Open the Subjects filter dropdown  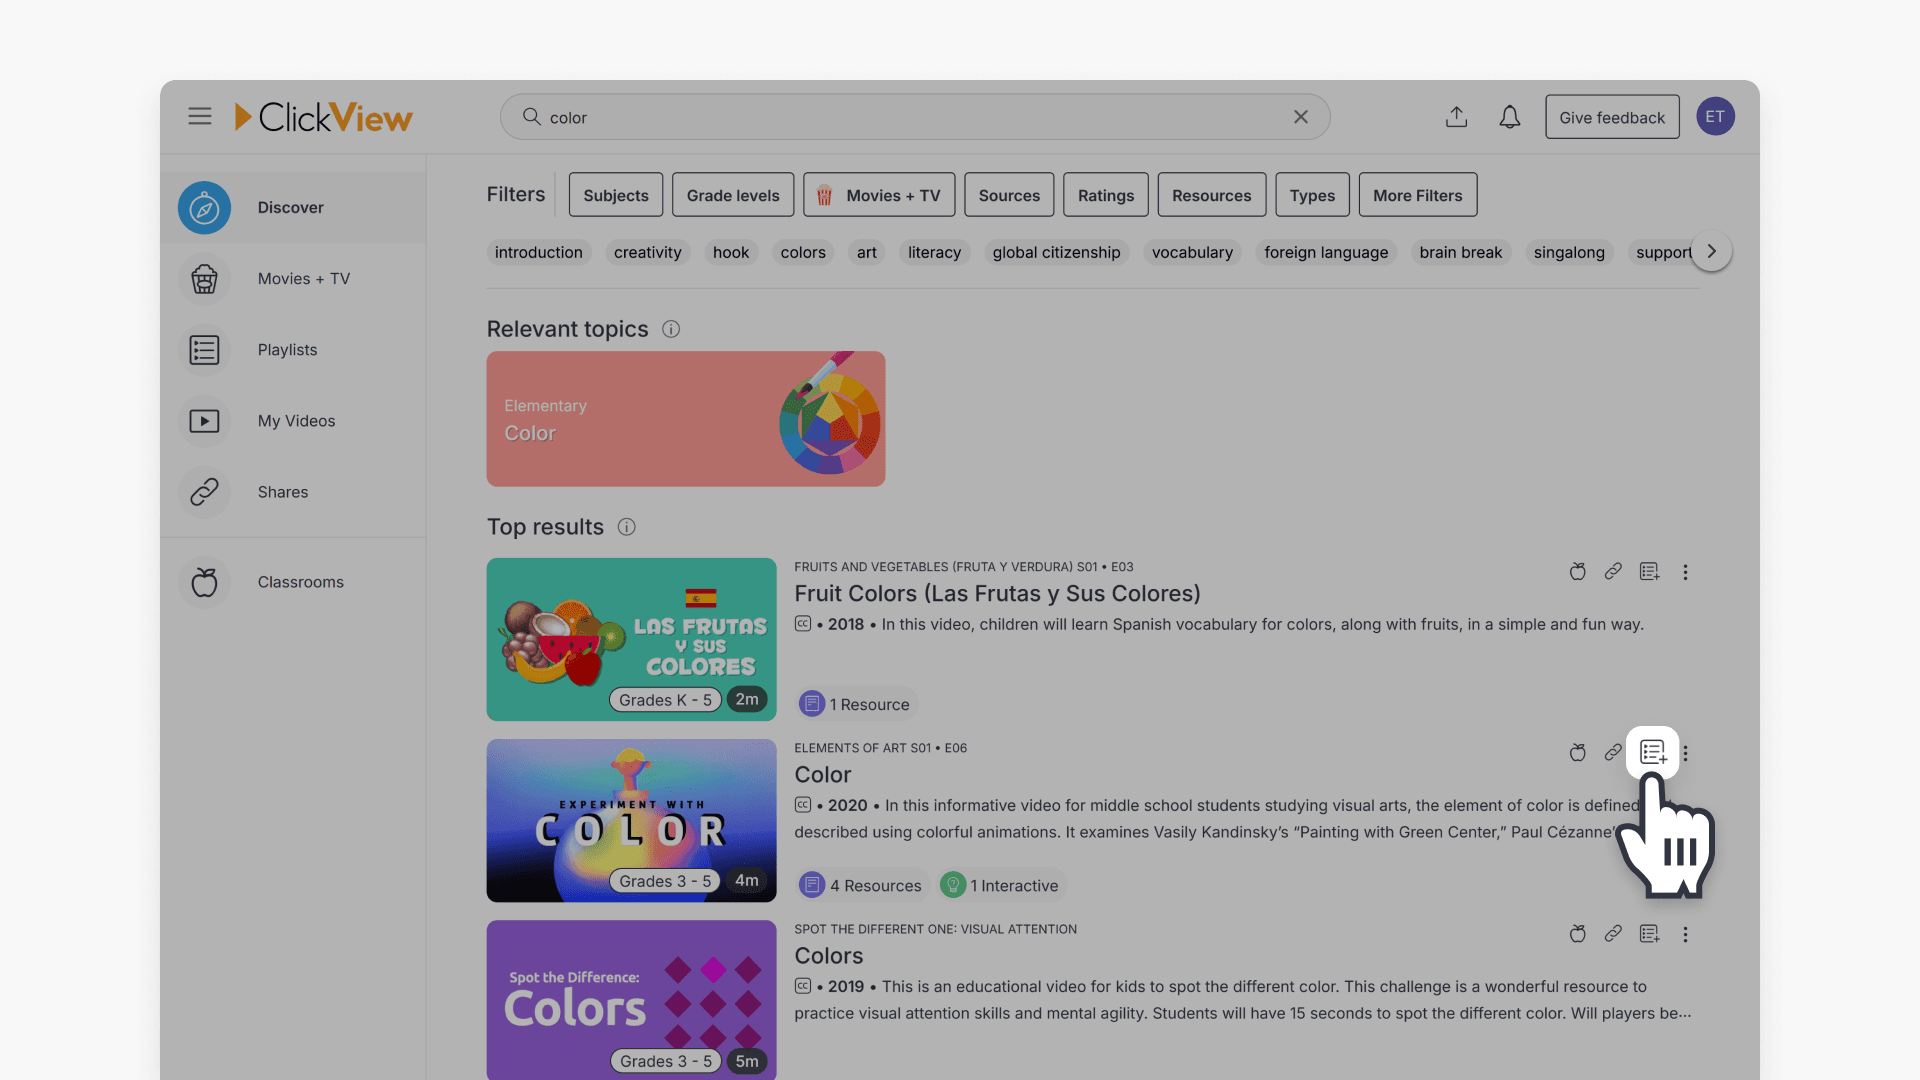click(x=615, y=194)
